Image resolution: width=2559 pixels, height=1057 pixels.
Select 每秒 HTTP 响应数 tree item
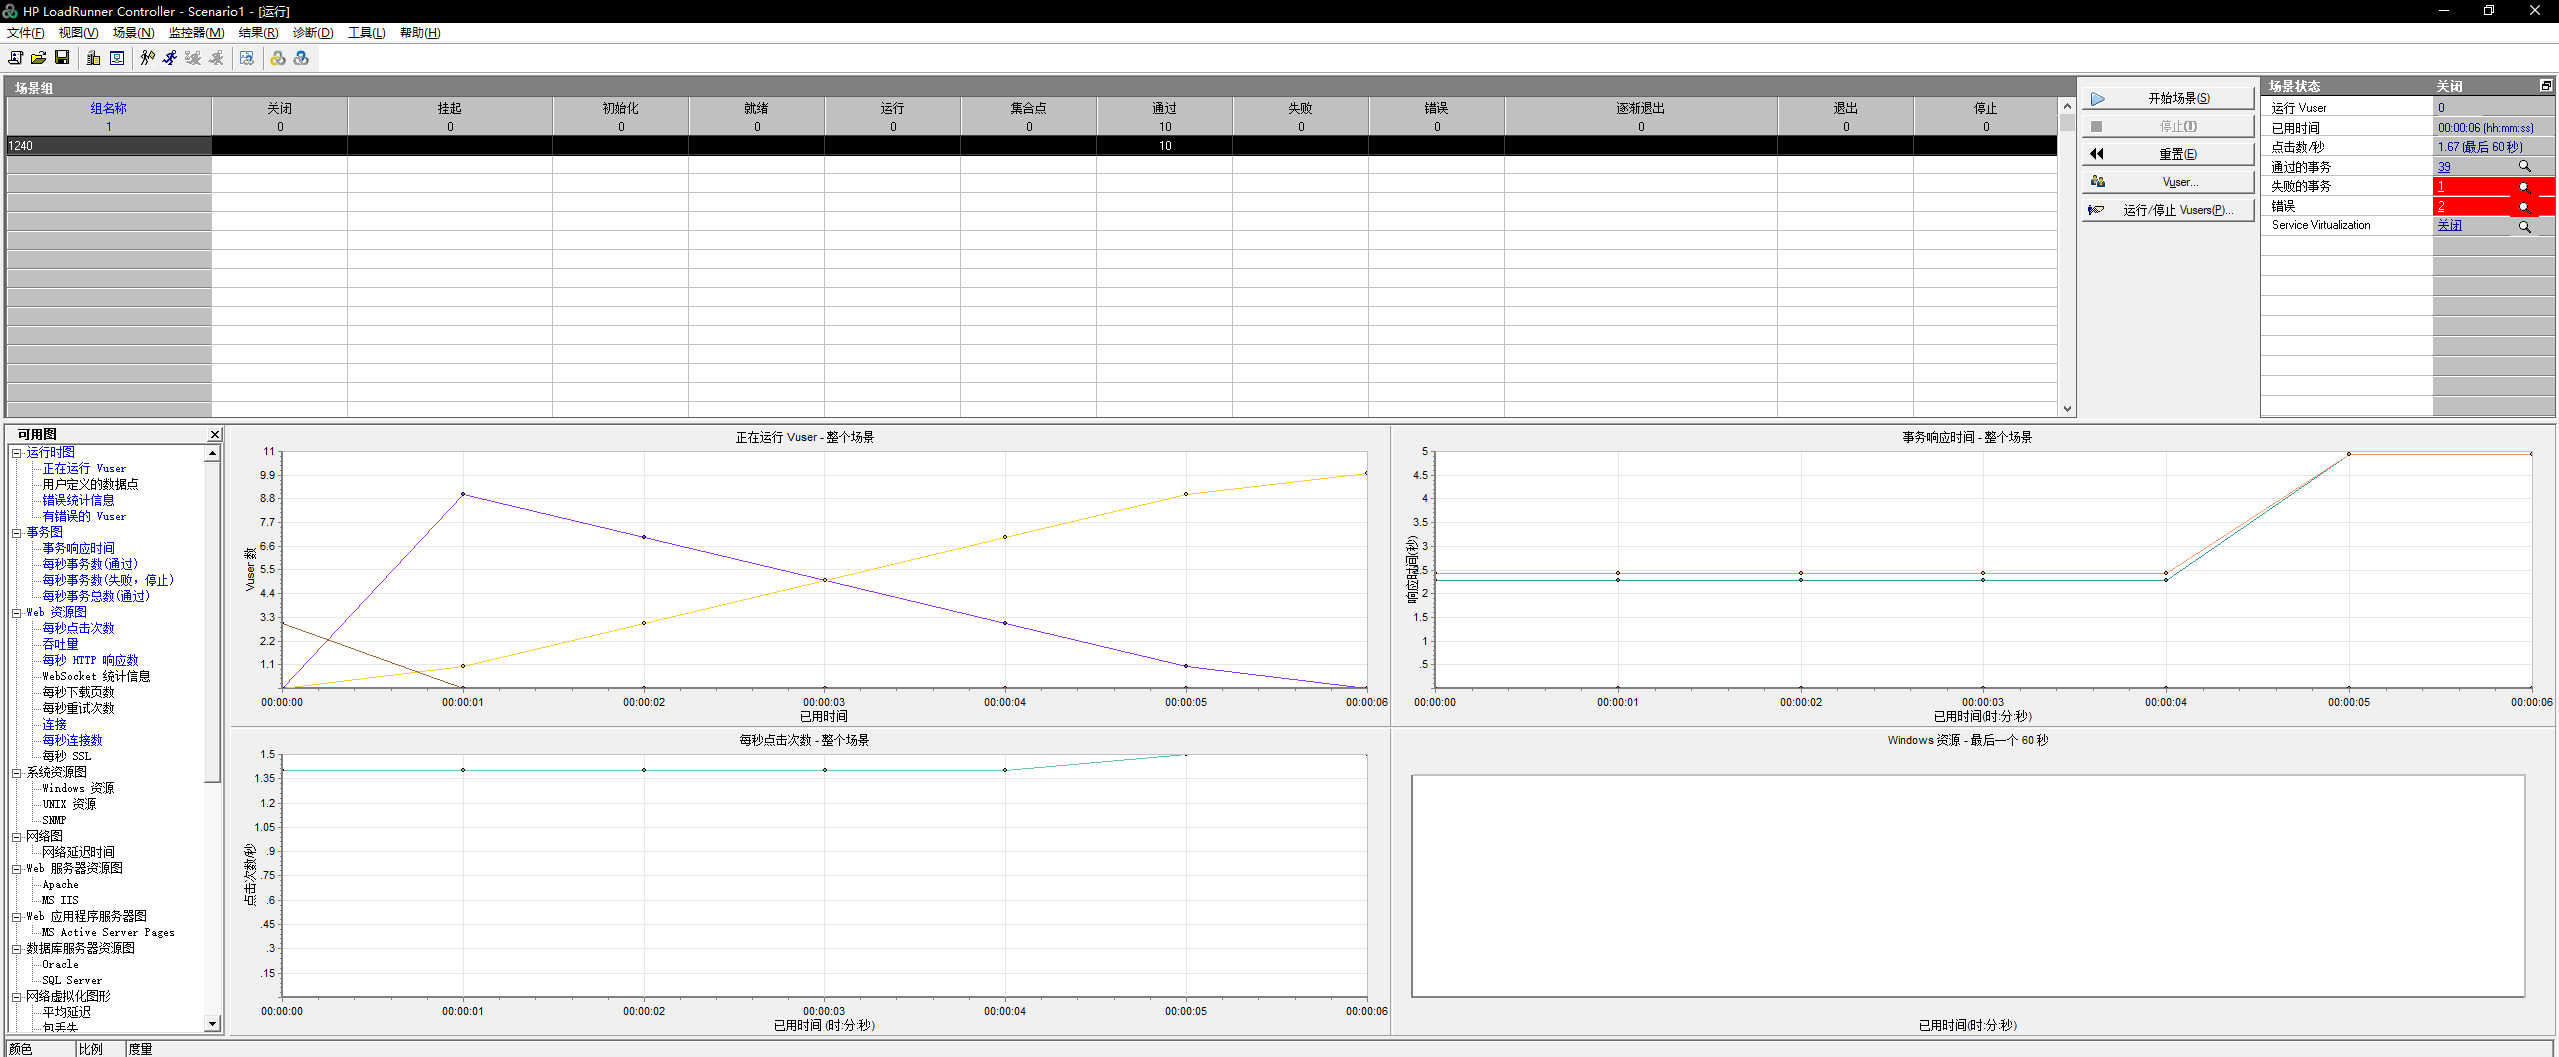pos(90,661)
